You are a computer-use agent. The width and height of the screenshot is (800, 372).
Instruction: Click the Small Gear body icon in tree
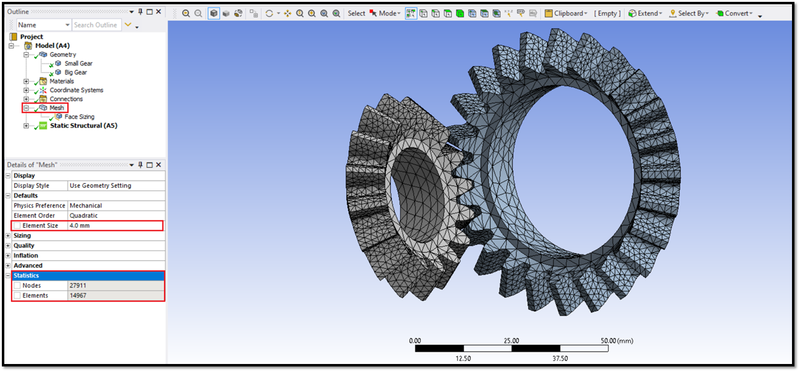(58, 63)
